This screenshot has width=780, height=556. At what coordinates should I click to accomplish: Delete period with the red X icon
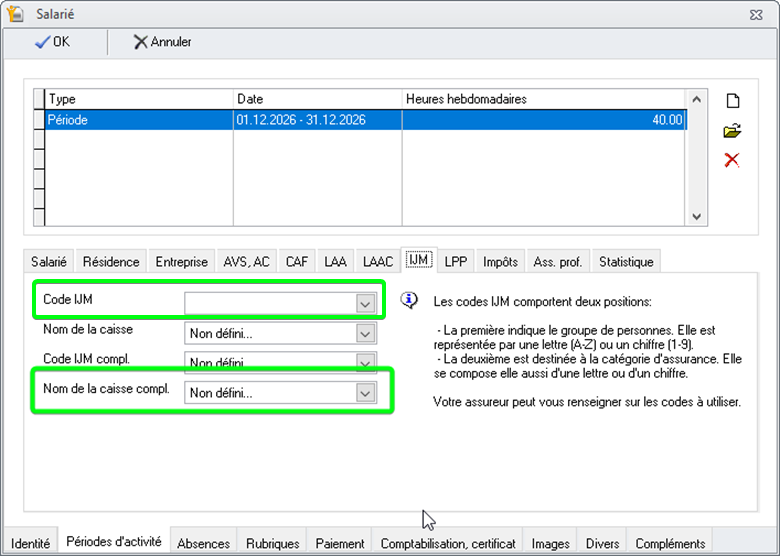pos(732,160)
